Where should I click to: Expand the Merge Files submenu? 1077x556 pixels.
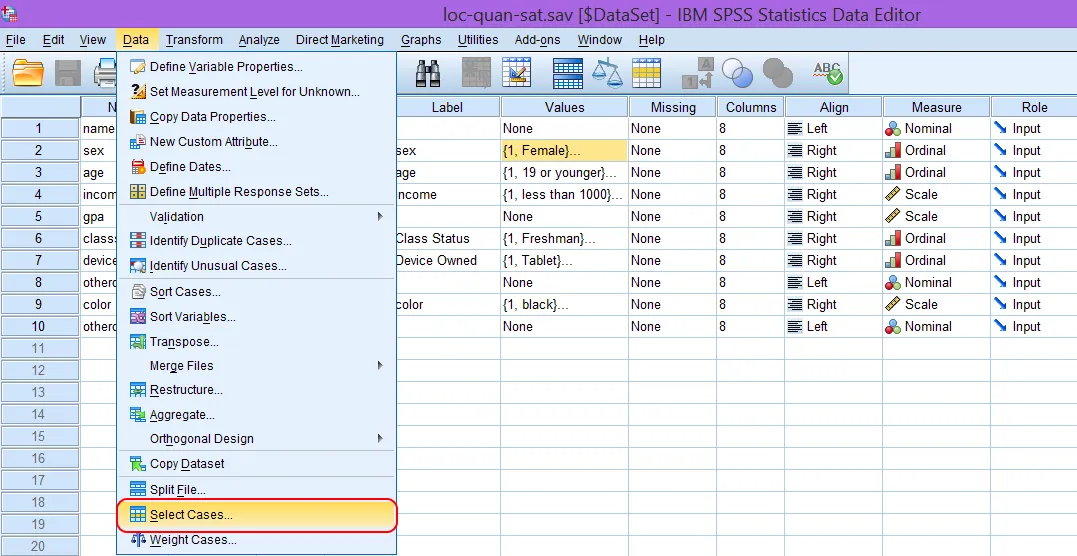(257, 366)
